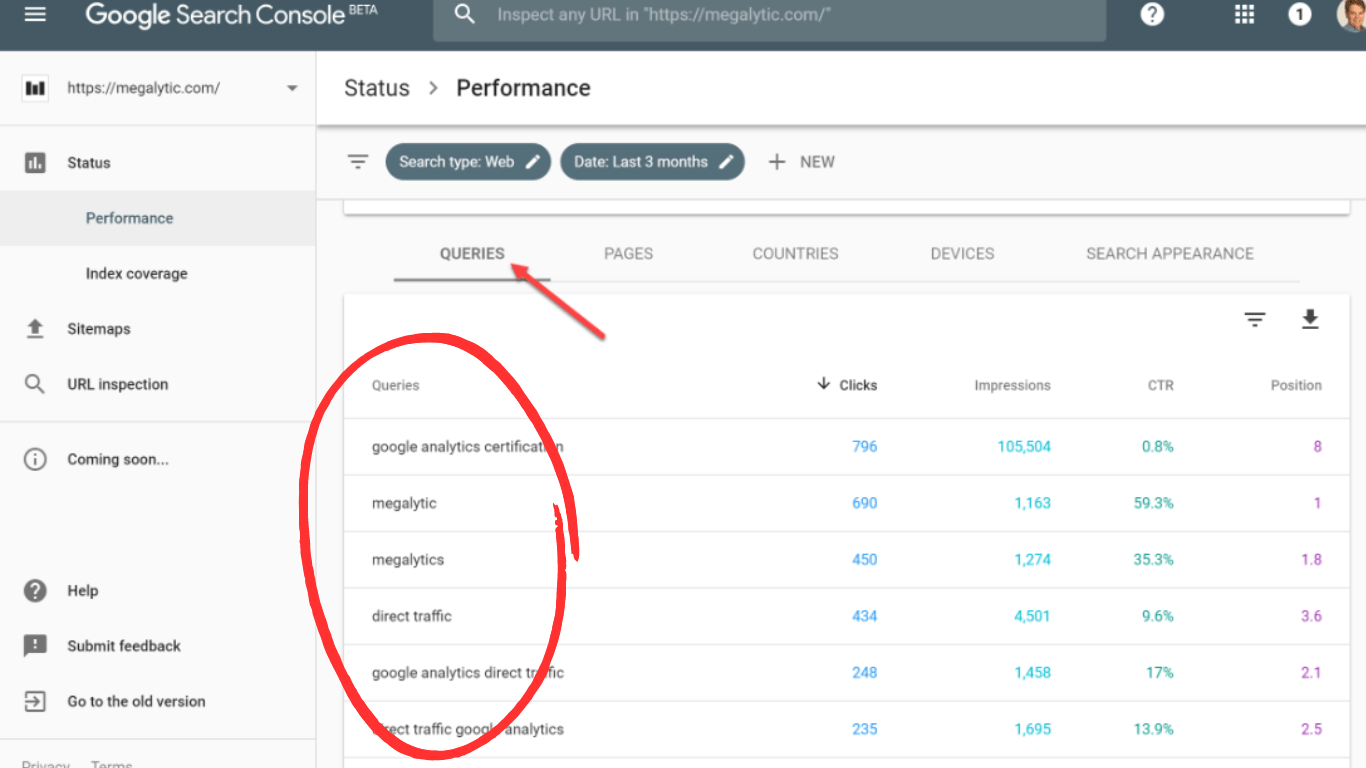
Task: Click the 'megalytic' query row
Action: pos(846,503)
